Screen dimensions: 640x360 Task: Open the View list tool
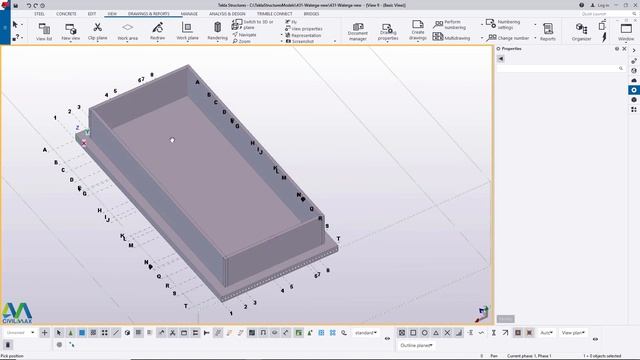[44, 31]
